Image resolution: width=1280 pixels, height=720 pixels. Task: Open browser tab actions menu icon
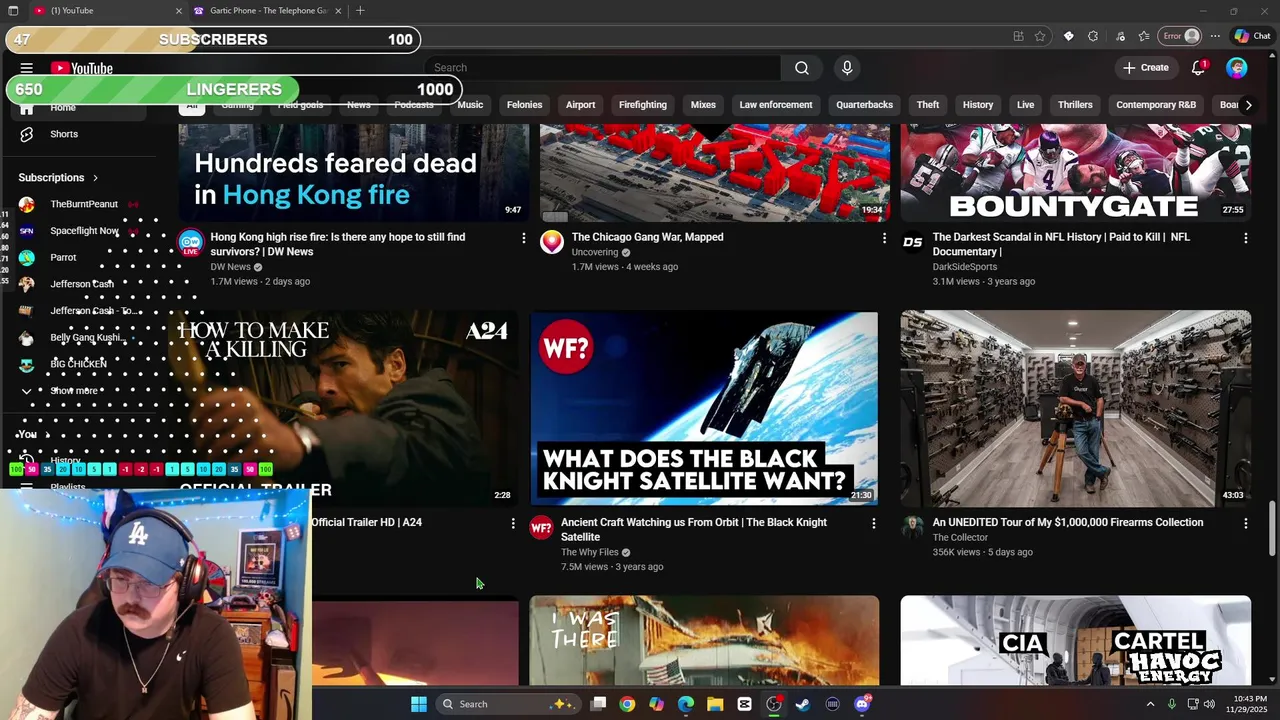13,10
